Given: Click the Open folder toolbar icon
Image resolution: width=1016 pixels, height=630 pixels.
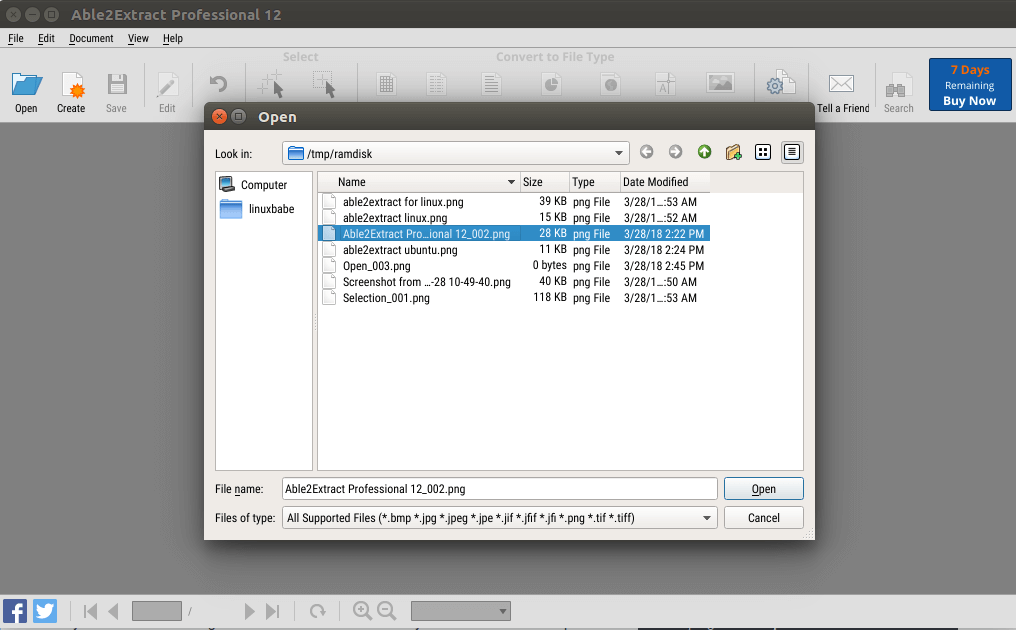Looking at the screenshot, I should pos(26,85).
